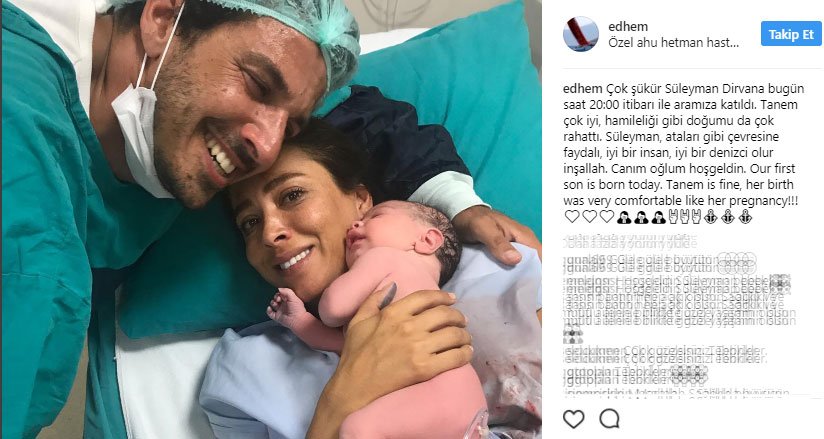Image resolution: width=824 pixels, height=439 pixels.
Task: Select the 'Hoşgeldin Süleyman bebek' comment text
Action: coord(692,285)
